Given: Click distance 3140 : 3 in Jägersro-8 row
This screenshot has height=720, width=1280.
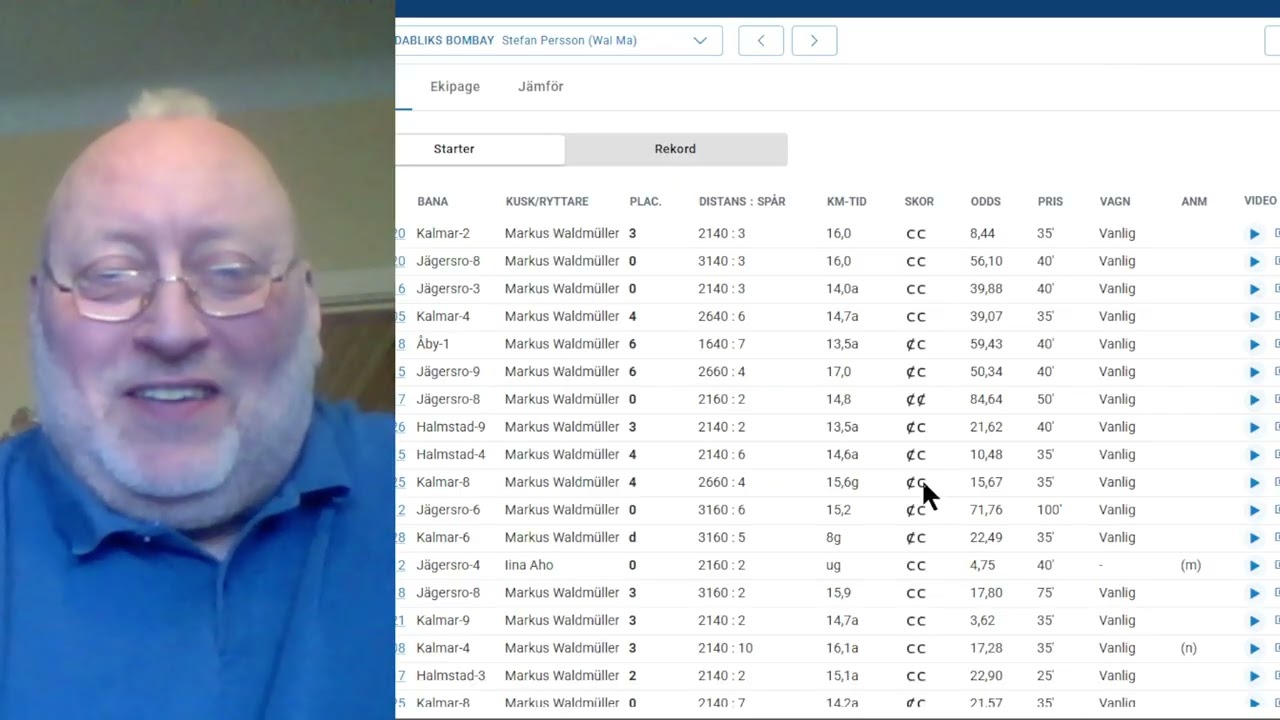Looking at the screenshot, I should (722, 261).
